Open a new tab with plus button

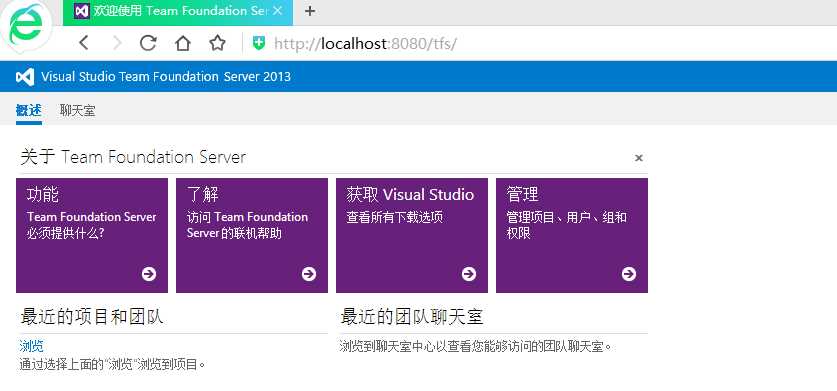pyautogui.click(x=310, y=11)
